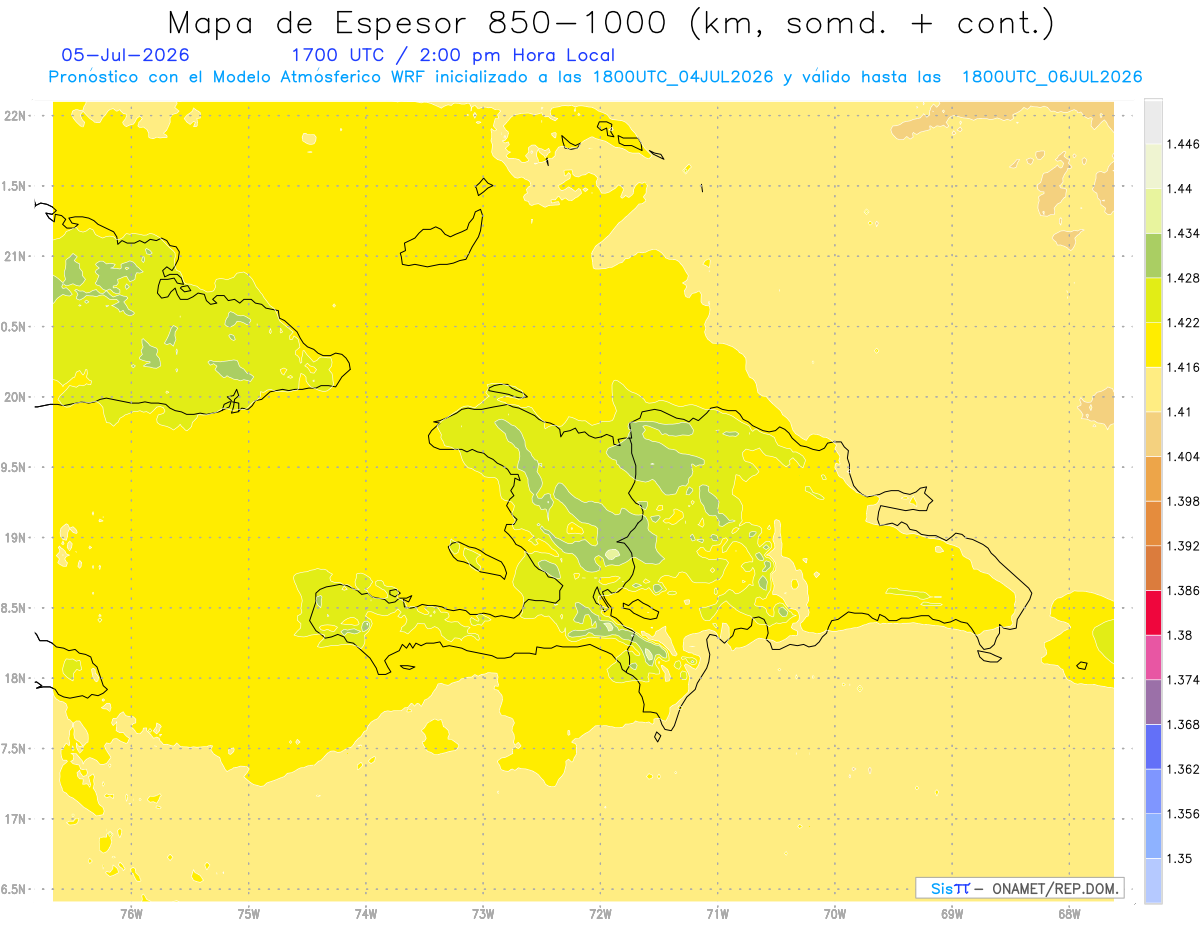Click the colorbar value 1.416
The width and height of the screenshot is (1200, 927).
click(1184, 367)
